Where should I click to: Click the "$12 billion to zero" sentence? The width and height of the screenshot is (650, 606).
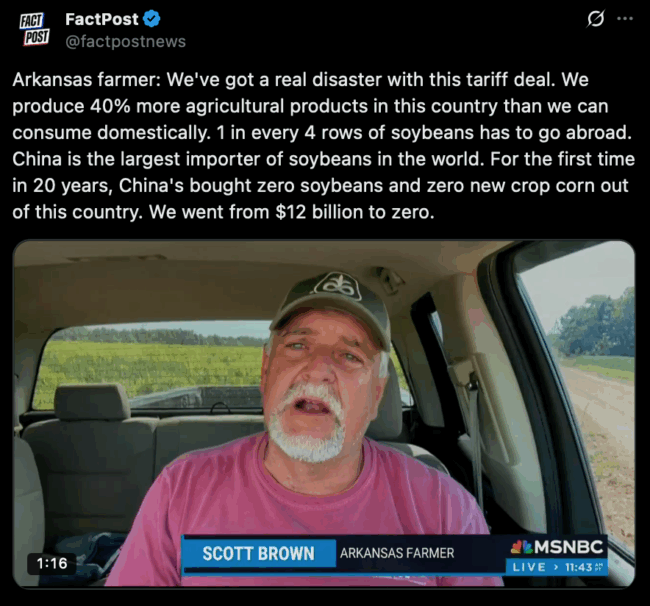(291, 212)
